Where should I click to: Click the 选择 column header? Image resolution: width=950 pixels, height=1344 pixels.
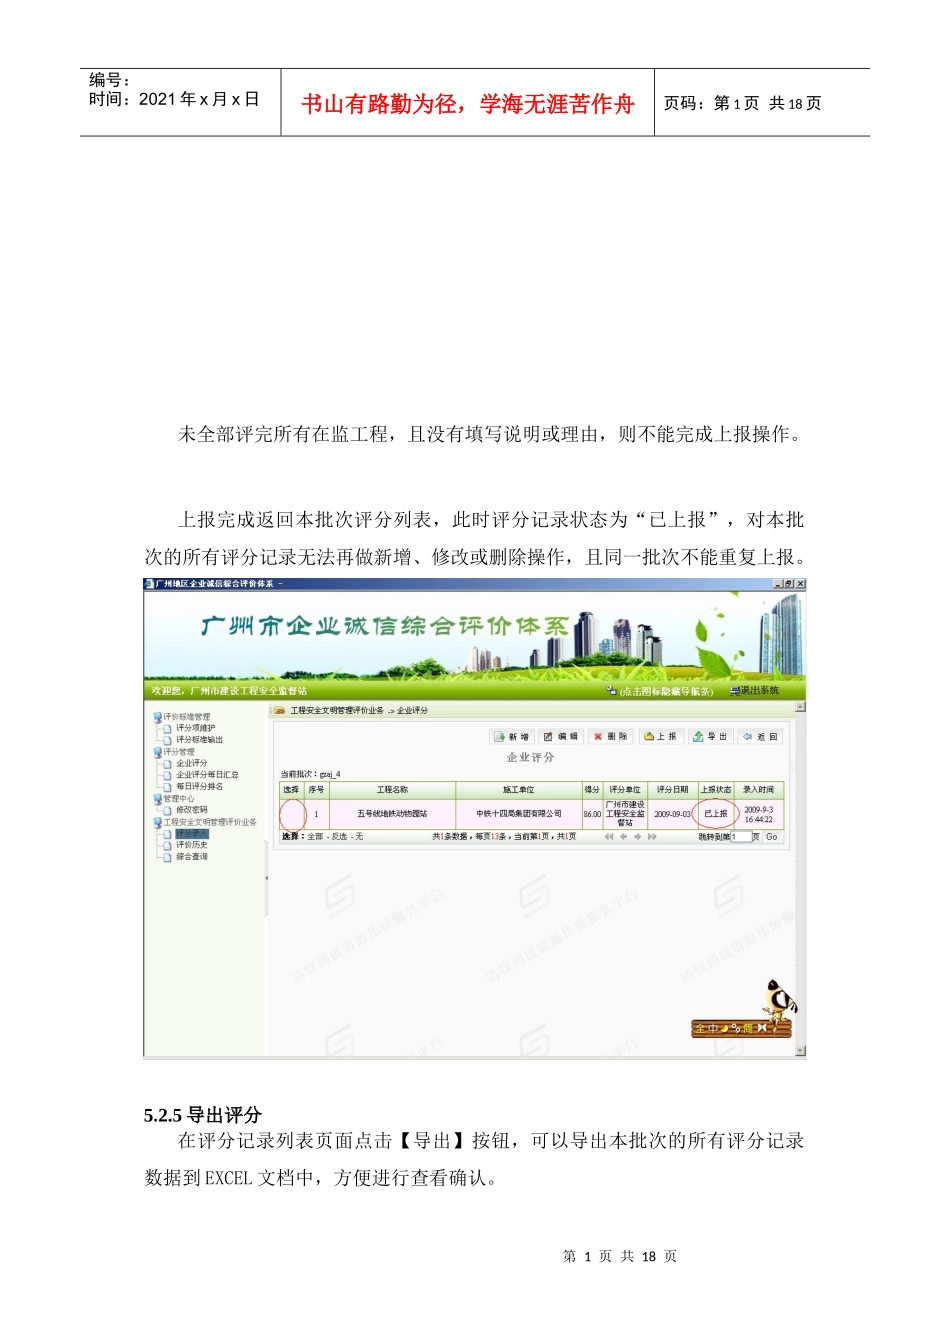291,790
